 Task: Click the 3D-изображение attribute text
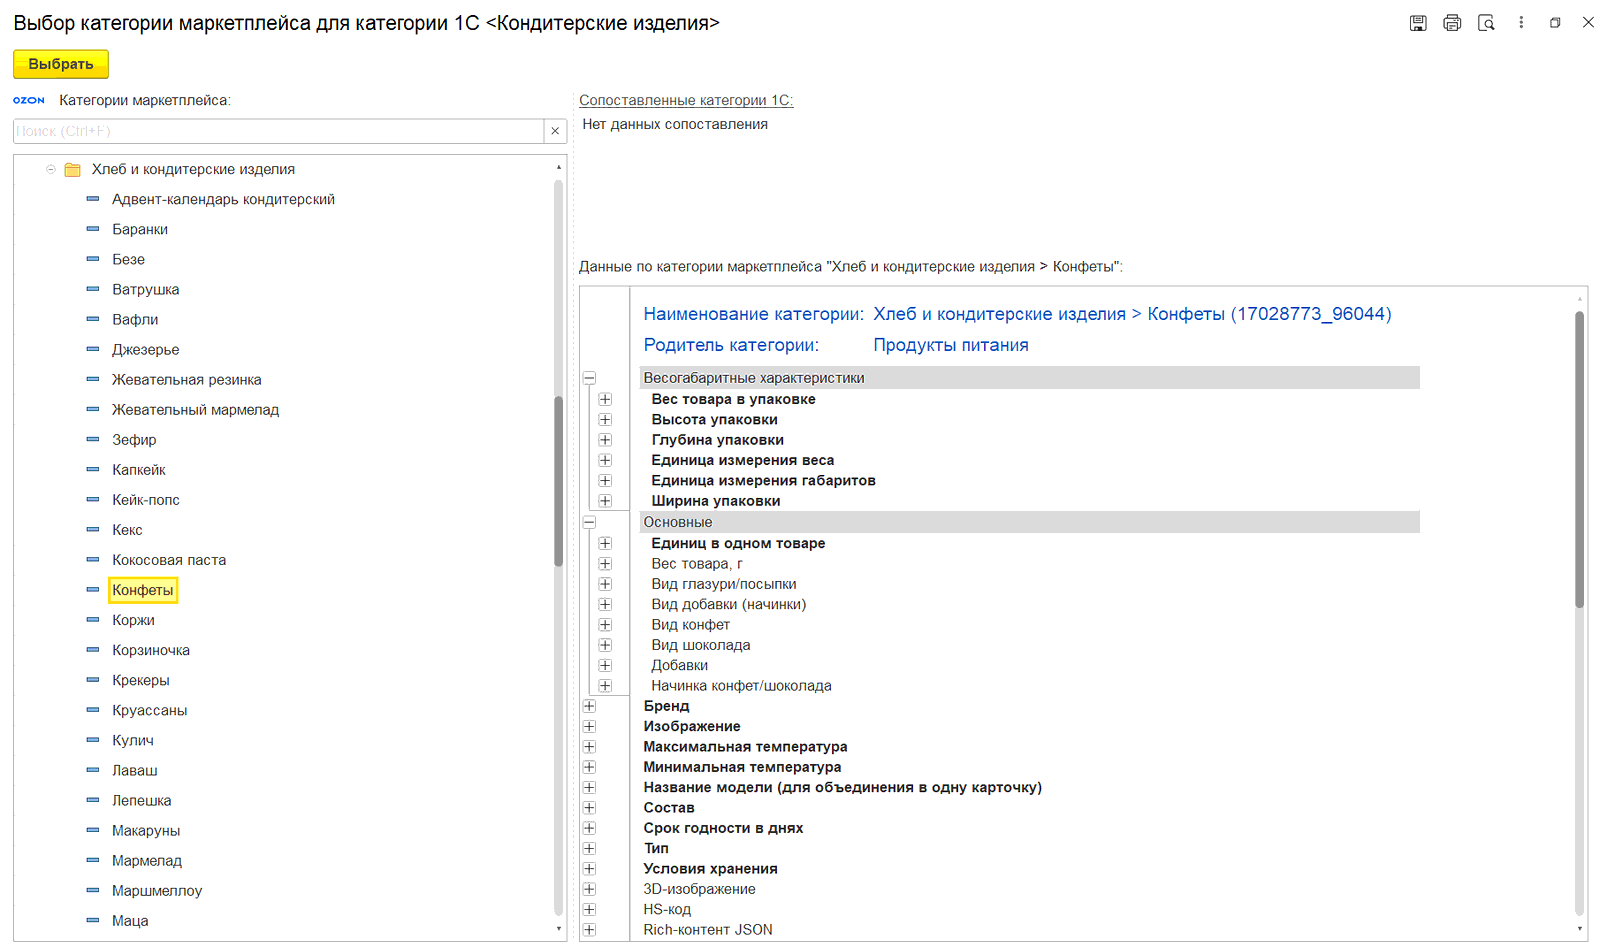tap(699, 889)
